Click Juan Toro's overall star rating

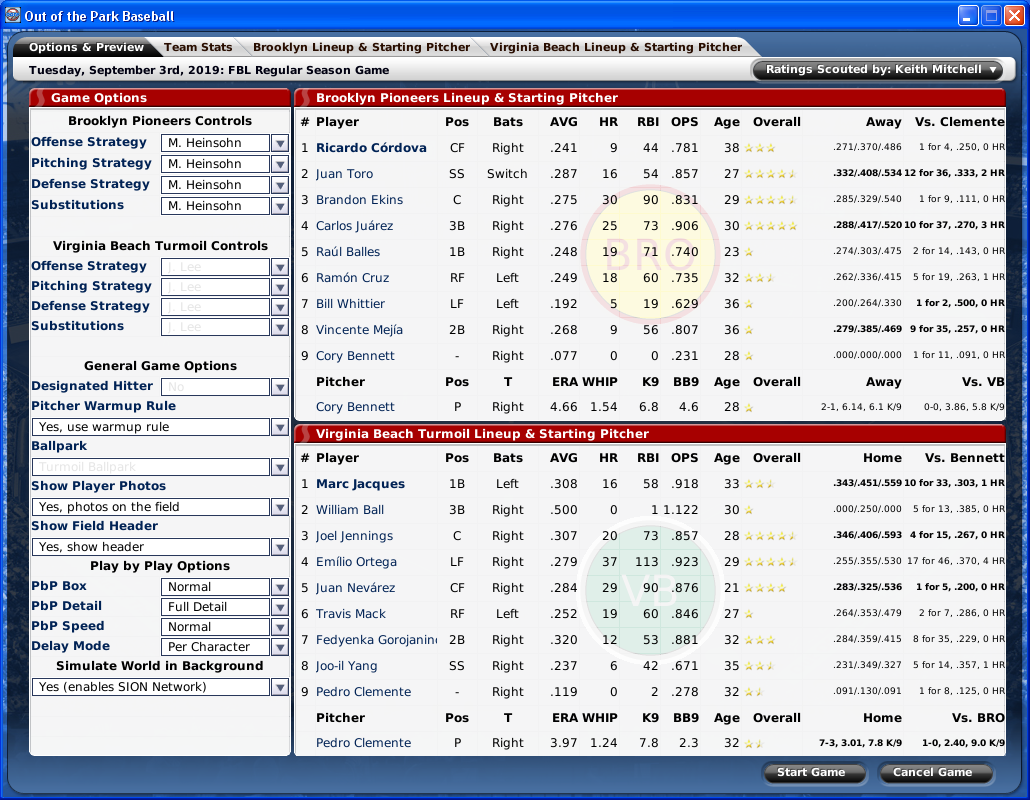coord(771,174)
